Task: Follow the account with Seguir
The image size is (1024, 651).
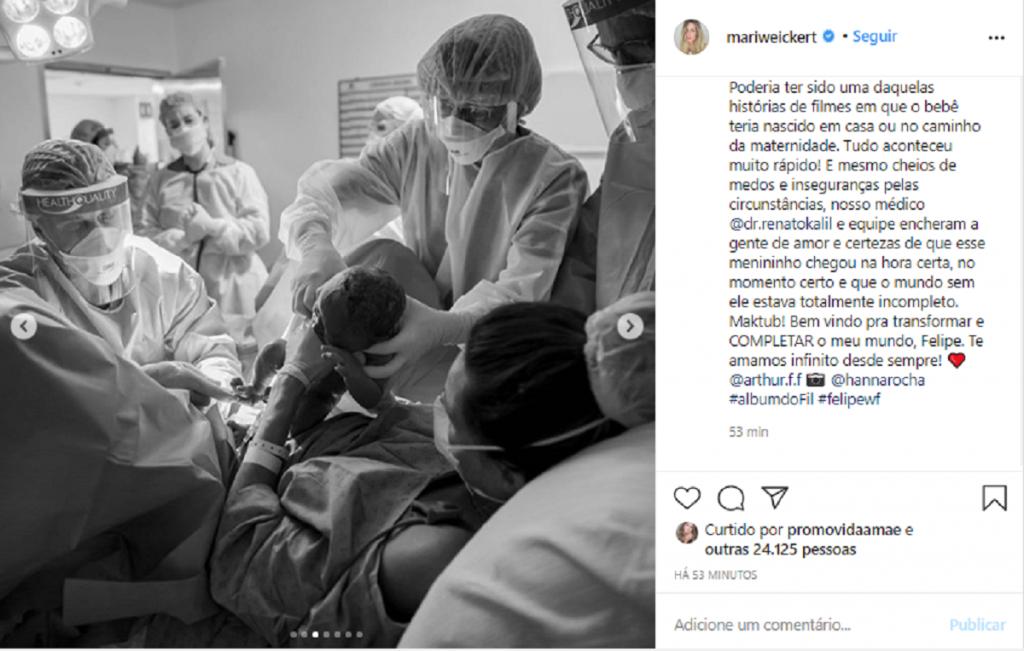Action: (875, 37)
